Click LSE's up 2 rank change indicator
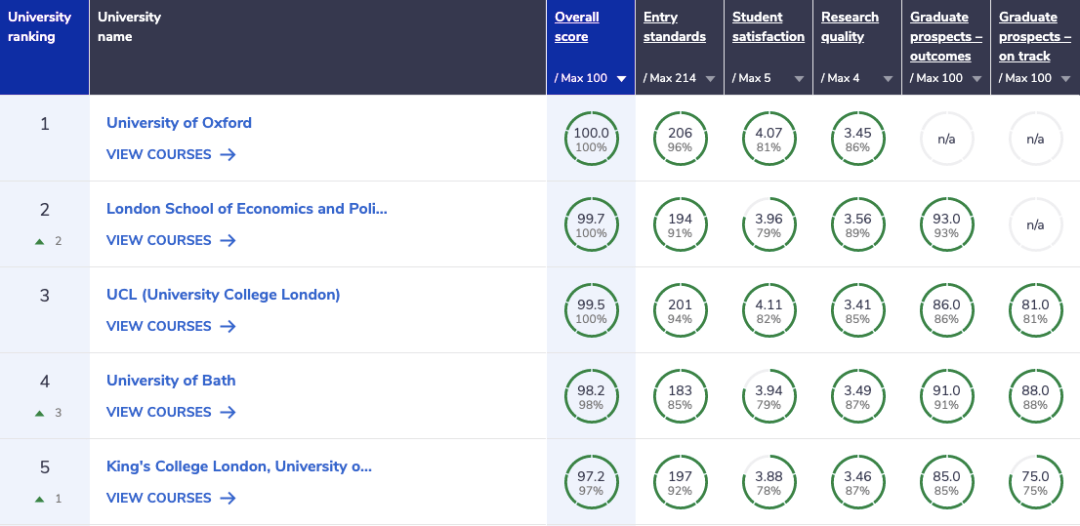 (x=48, y=242)
